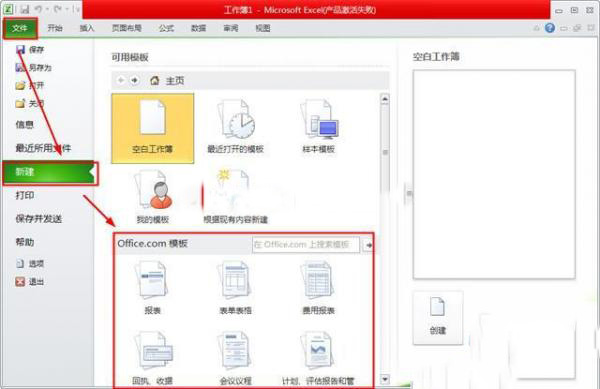Click the save icon in quick access toolbar

click(24, 9)
